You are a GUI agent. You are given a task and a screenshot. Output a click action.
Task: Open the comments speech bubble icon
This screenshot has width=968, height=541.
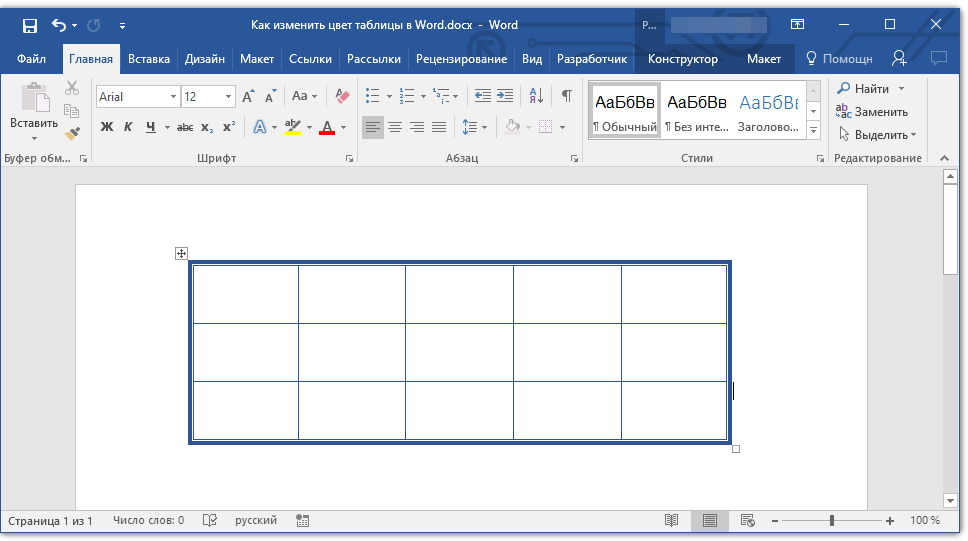tap(939, 59)
